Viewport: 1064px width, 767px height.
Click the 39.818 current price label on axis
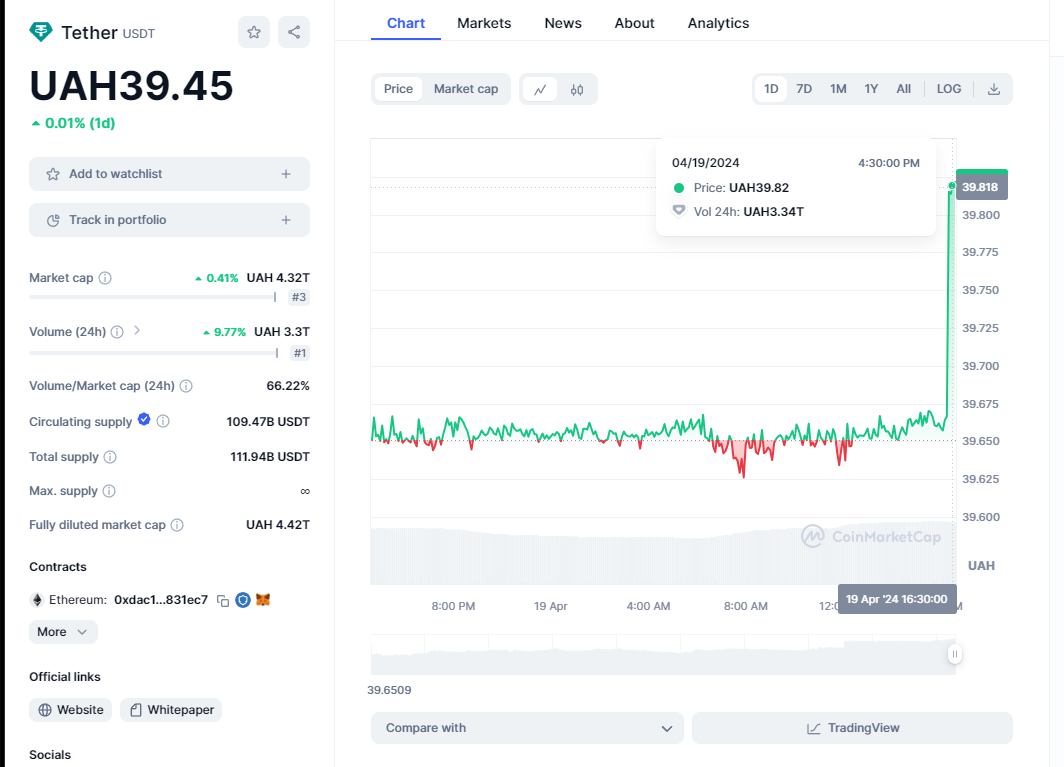981,187
